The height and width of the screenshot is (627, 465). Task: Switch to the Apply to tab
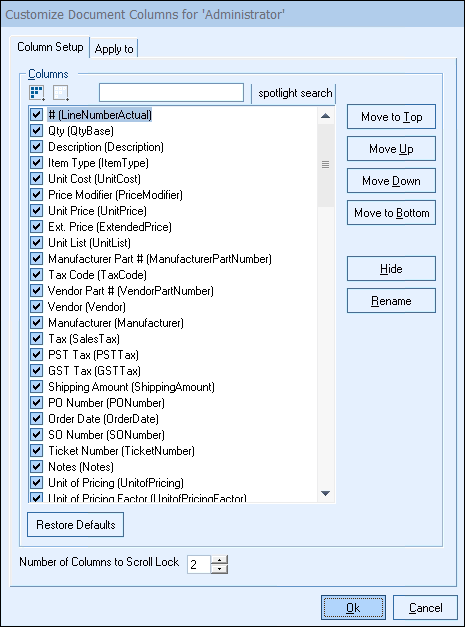[114, 49]
